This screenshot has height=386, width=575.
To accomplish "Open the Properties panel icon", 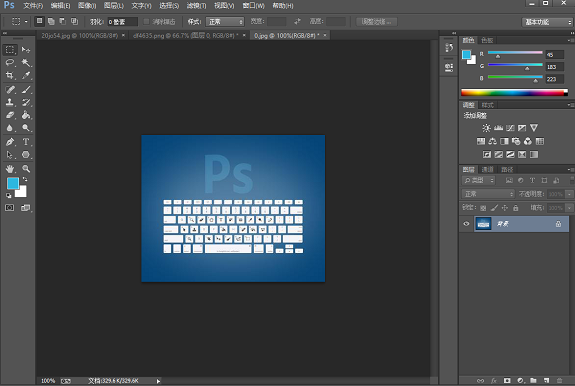I will click(x=449, y=67).
